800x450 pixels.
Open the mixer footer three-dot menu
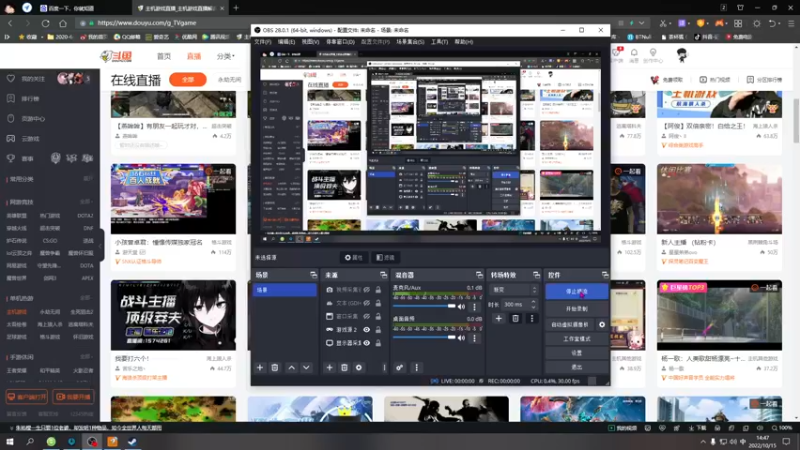416,367
